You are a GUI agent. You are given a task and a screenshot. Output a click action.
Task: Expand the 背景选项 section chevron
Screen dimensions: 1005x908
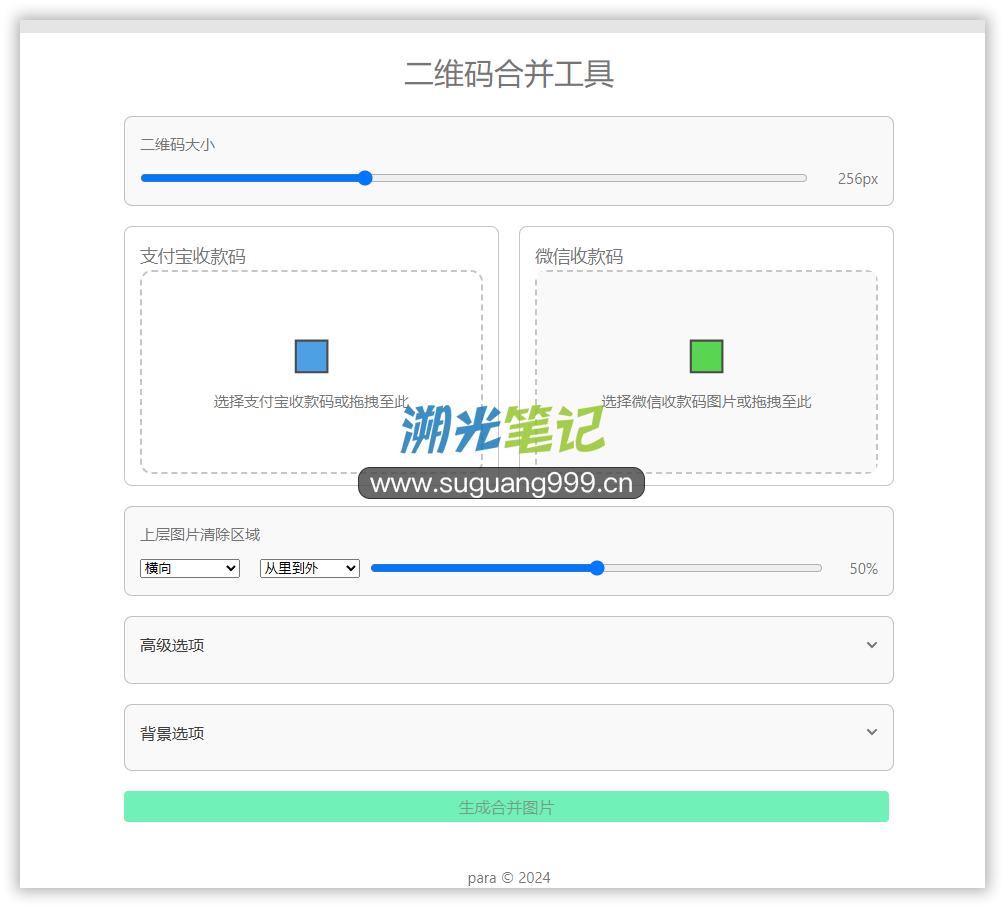point(872,732)
